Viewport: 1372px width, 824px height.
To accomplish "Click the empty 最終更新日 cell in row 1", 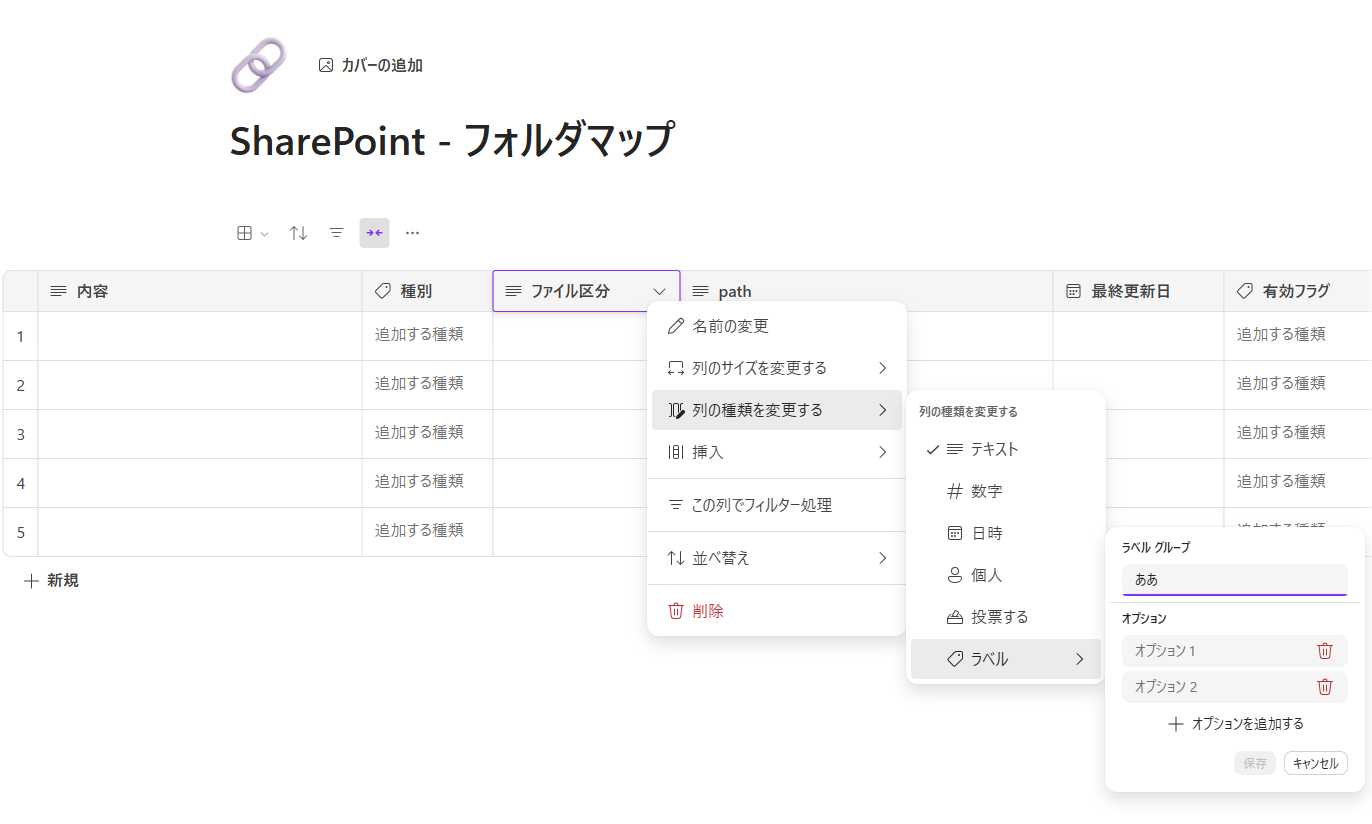I will point(1138,336).
